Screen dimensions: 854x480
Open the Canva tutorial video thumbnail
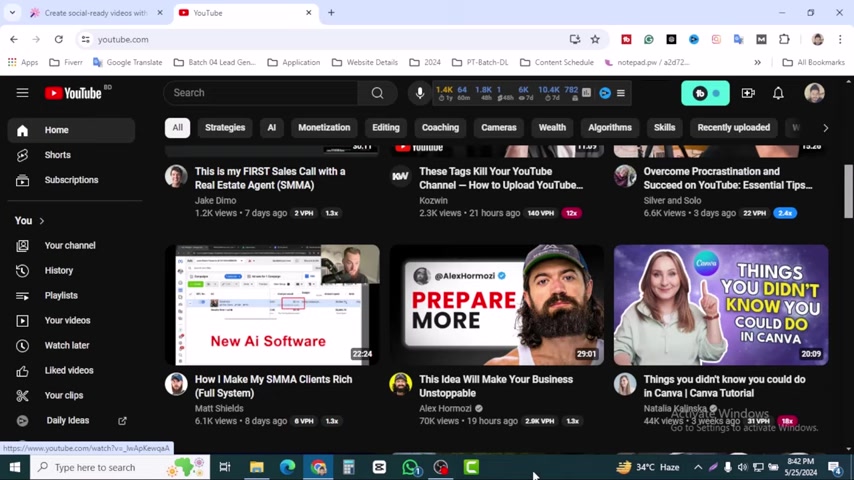(x=721, y=305)
